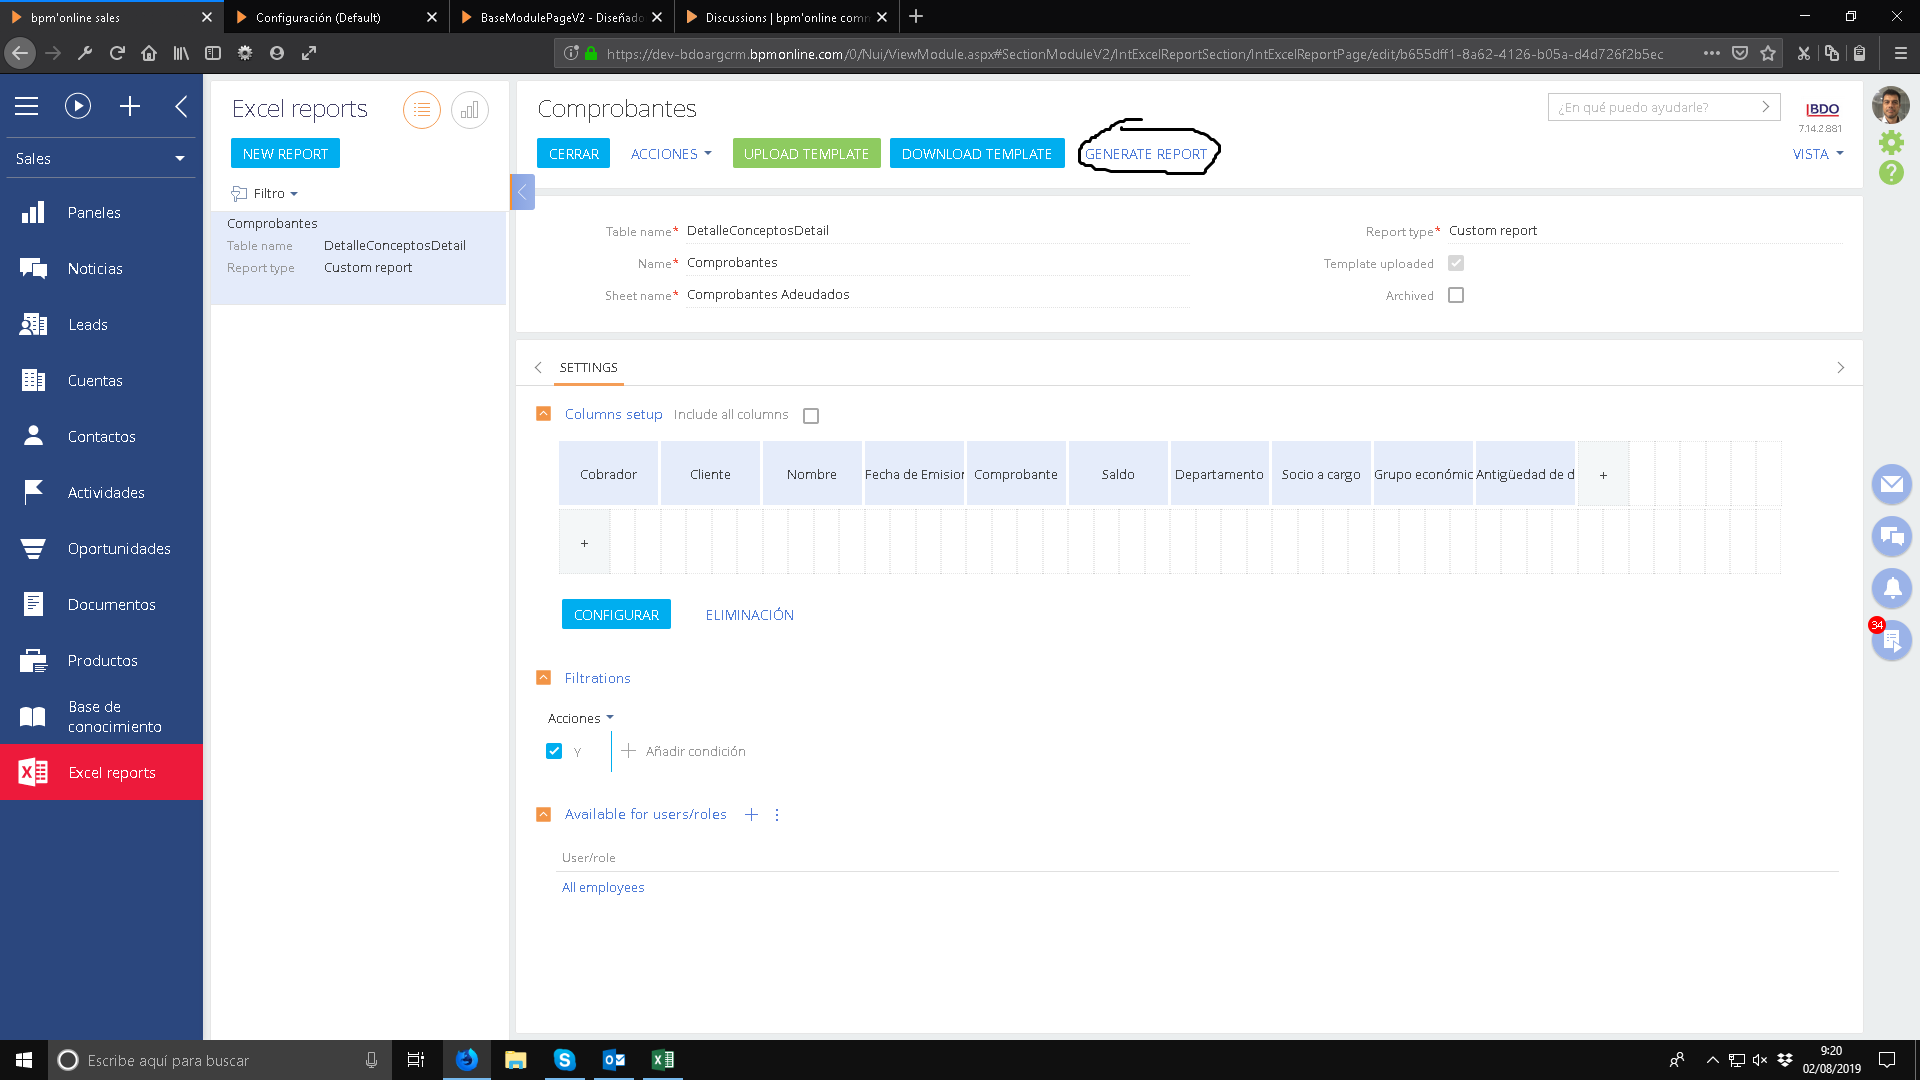
Task: Open the Sales workplace dropdown
Action: [101, 158]
